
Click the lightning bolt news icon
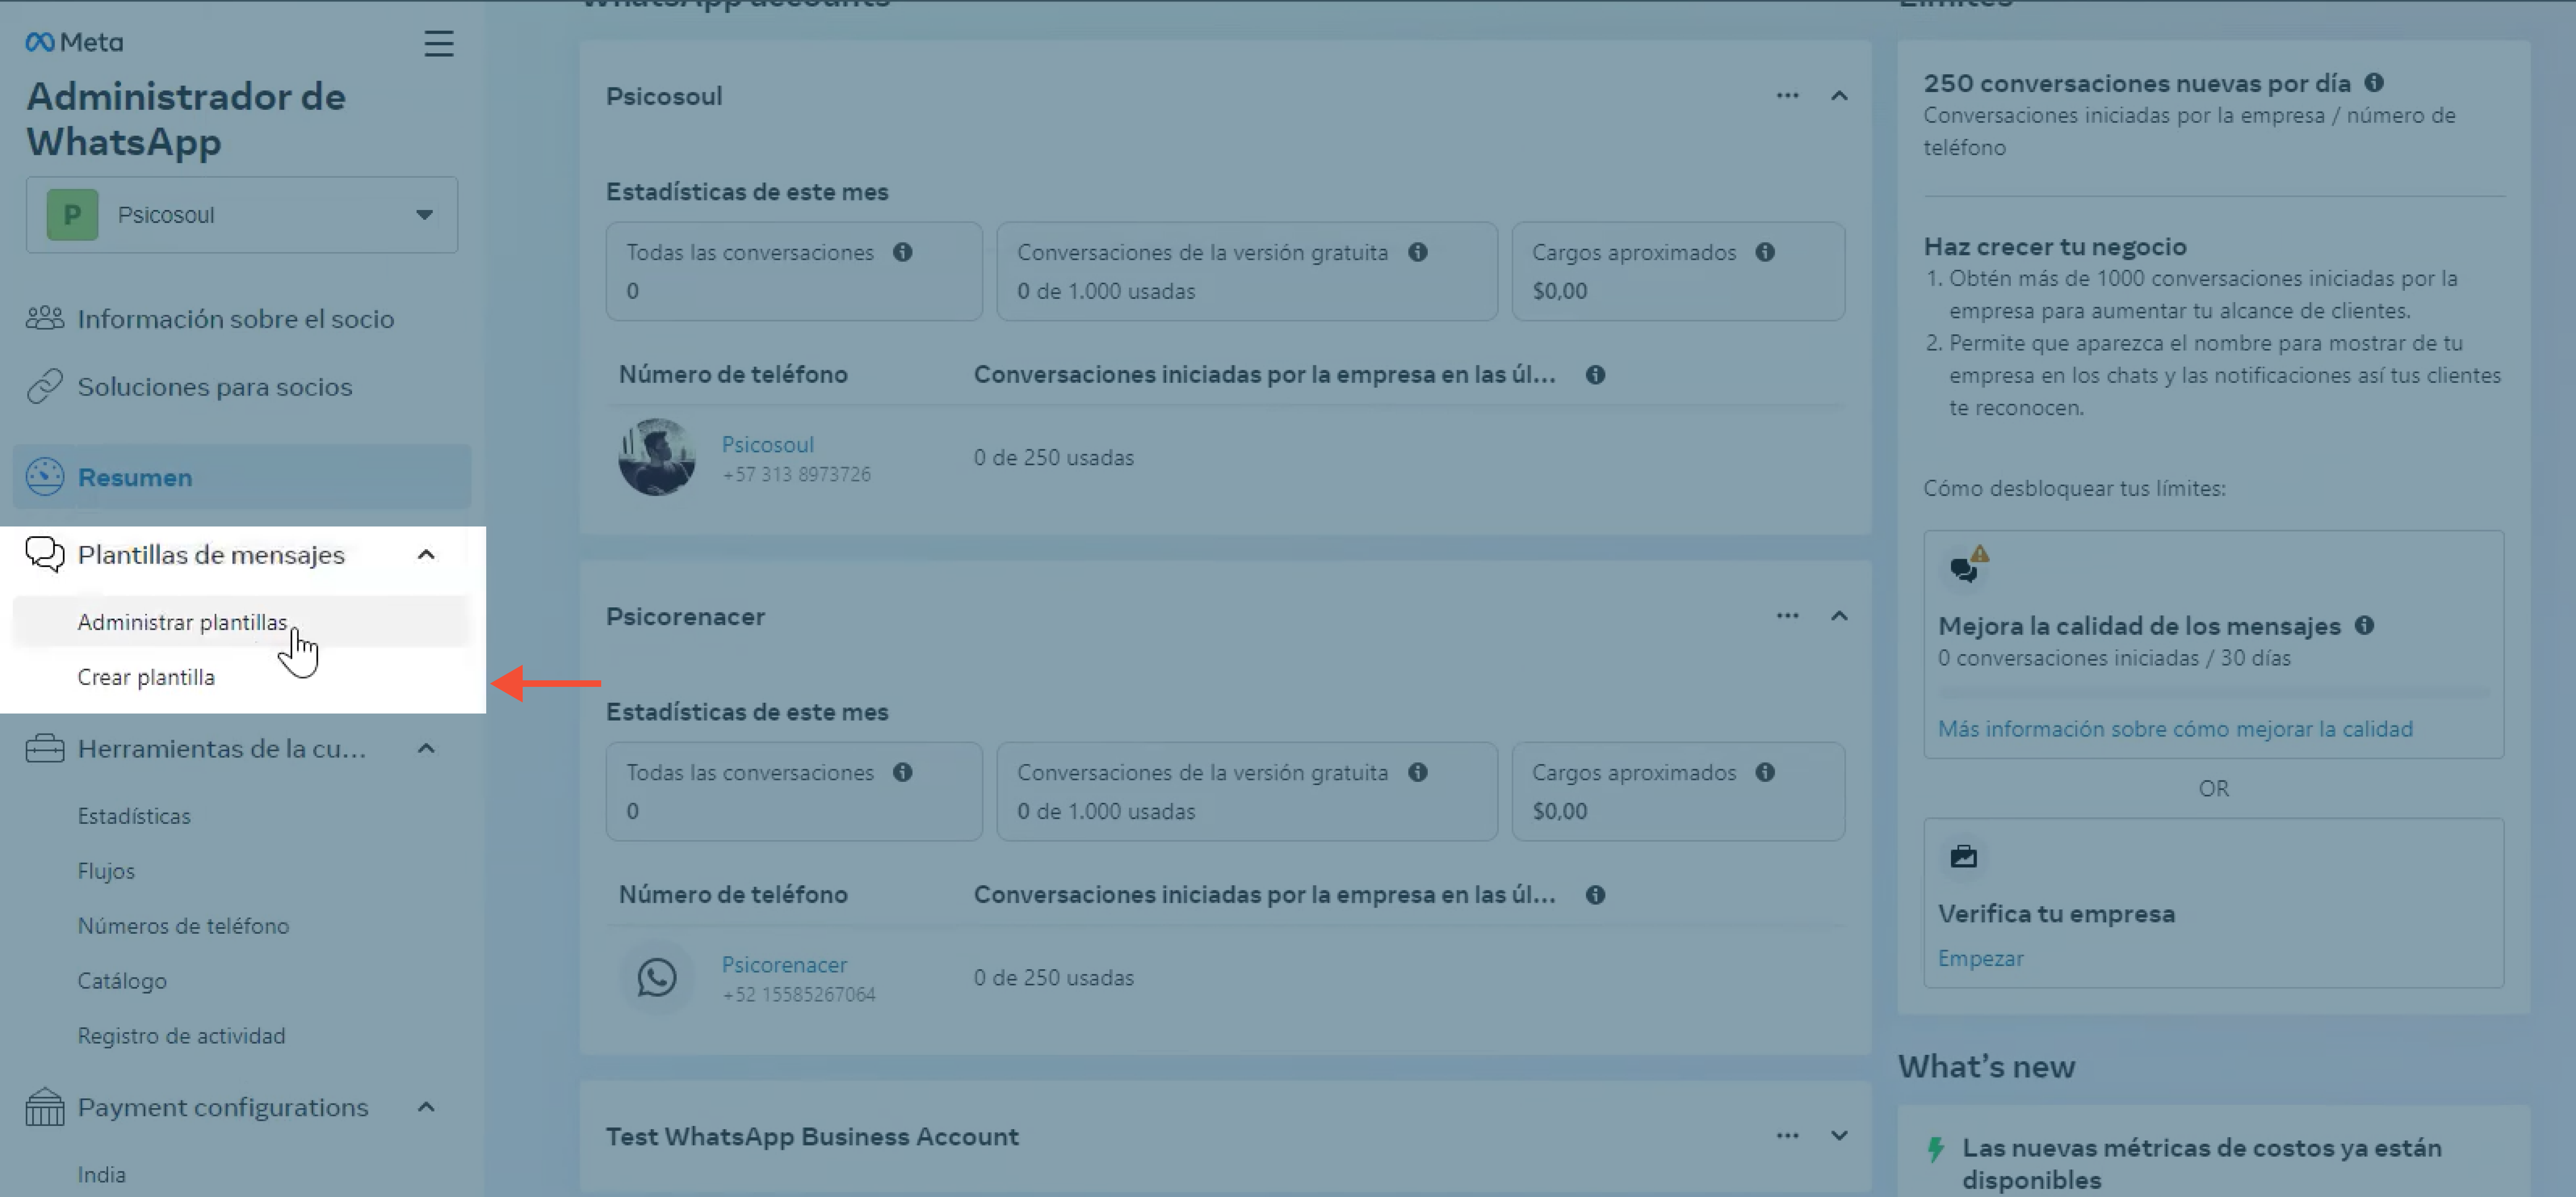point(1936,1150)
